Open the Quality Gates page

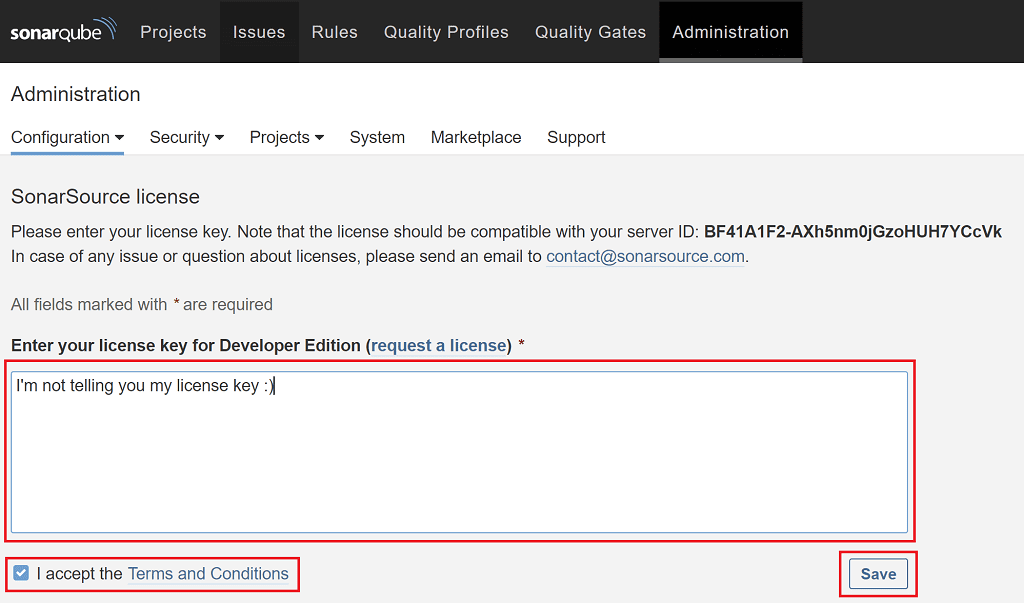(590, 31)
